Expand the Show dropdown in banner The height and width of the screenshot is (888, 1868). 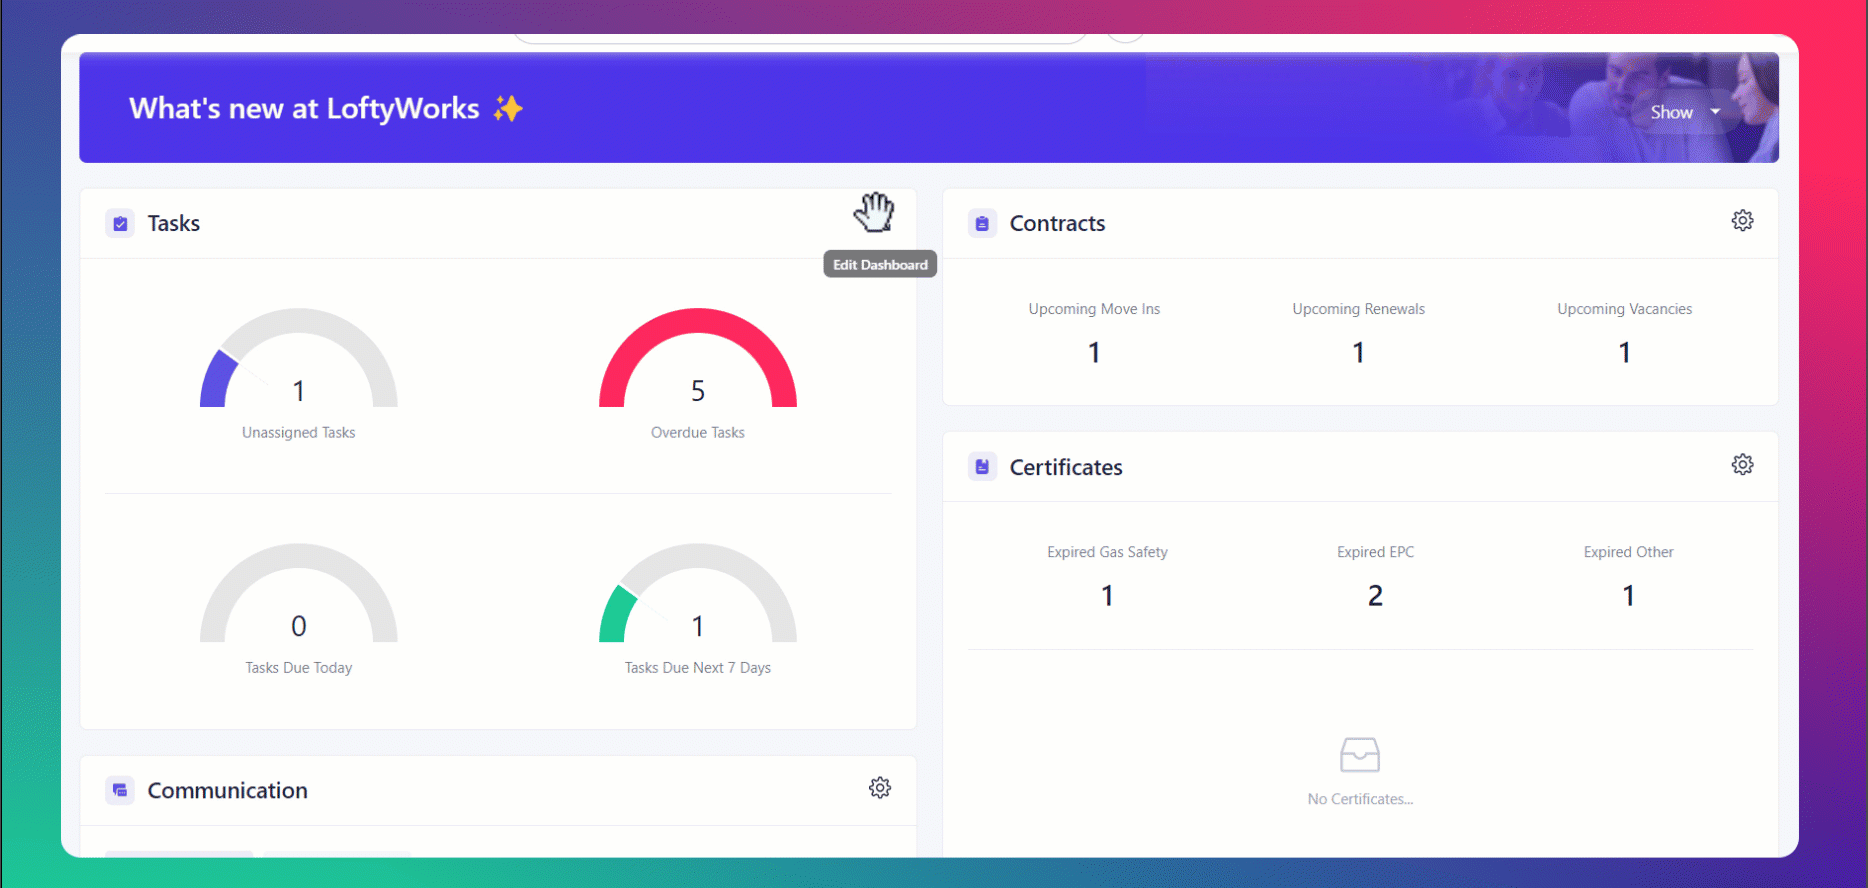(1685, 112)
